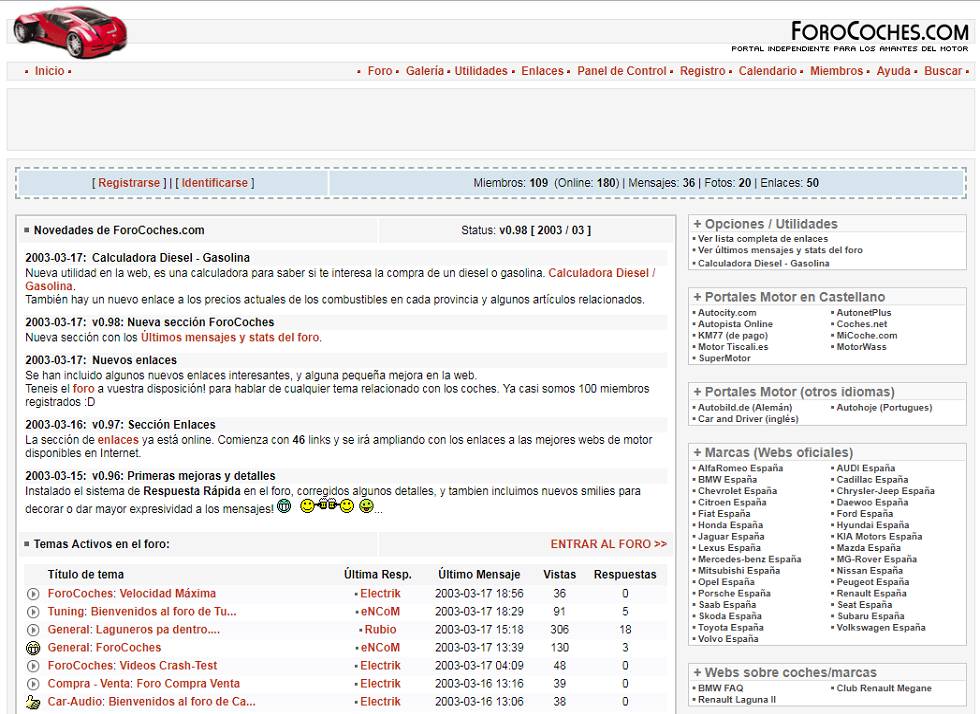Click the topic icon beside 'Car-Audio: Bienvenidos al foro'

tap(31, 701)
